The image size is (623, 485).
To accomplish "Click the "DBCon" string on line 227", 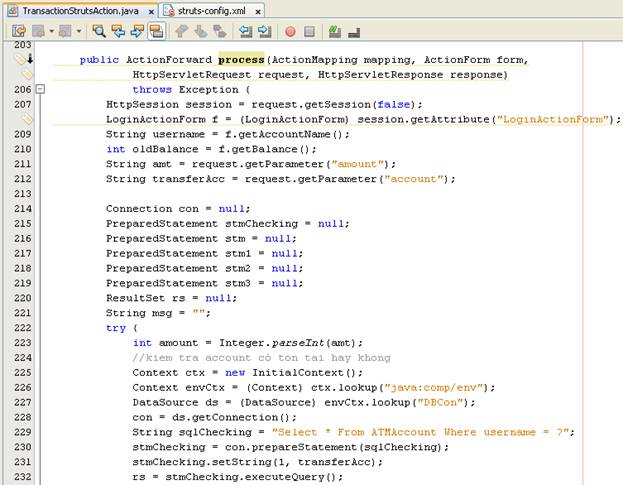I will click(x=440, y=402).
